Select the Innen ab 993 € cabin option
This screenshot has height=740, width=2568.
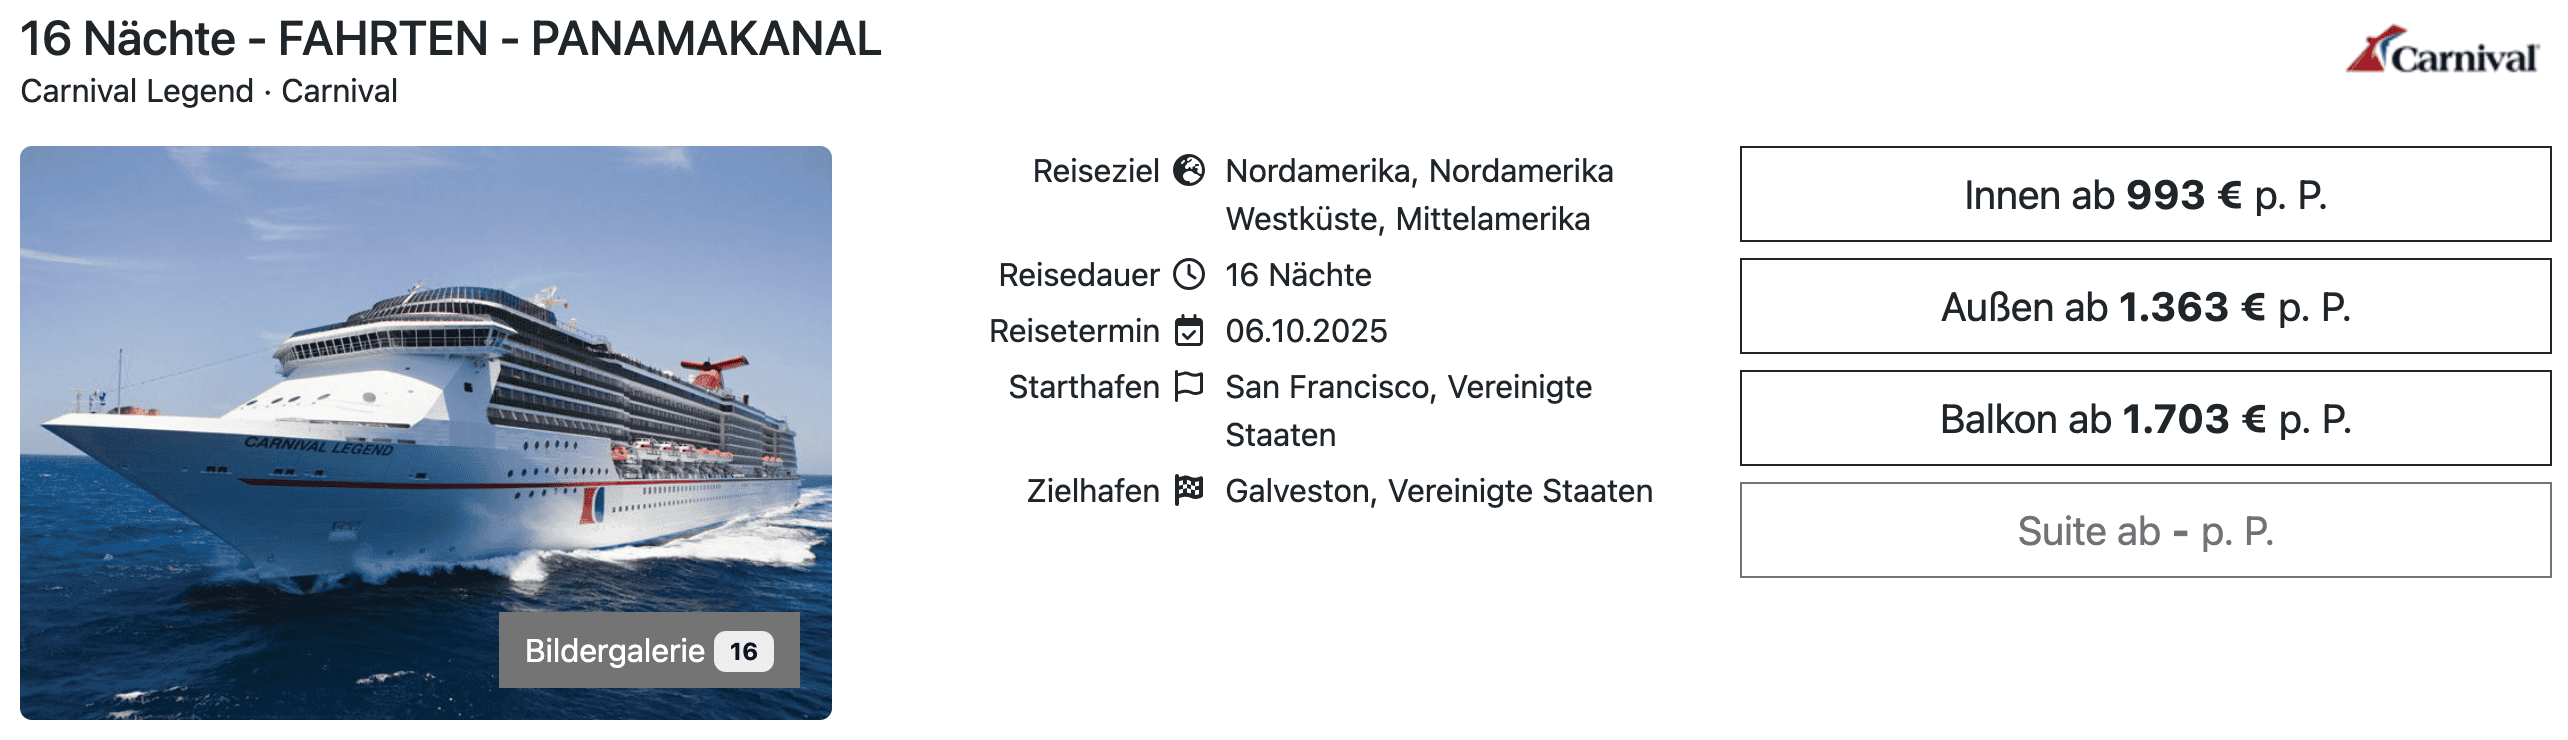coord(2145,195)
